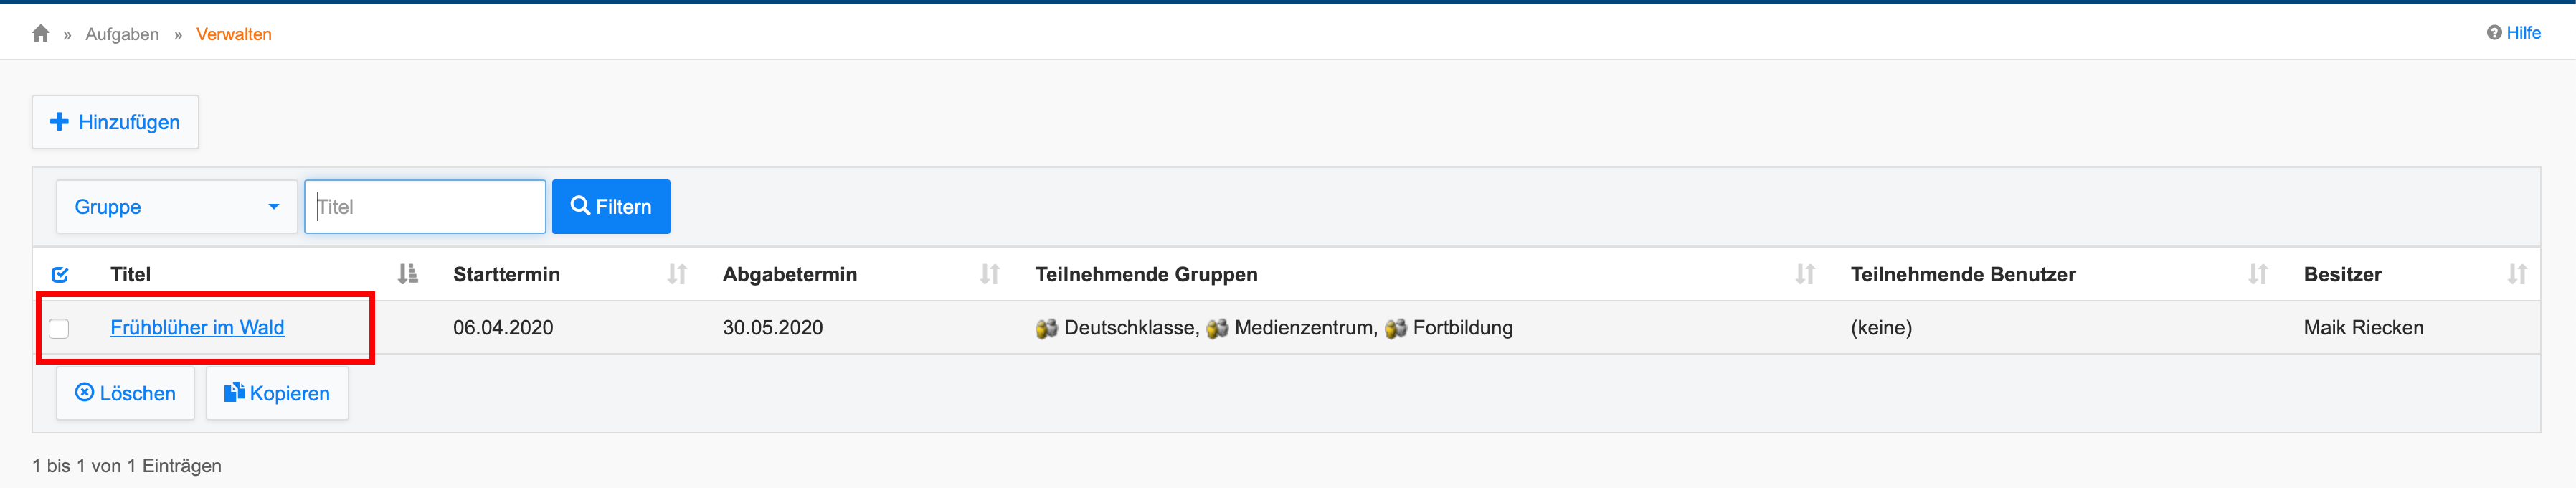
Task: Focus the Titel filter input field
Action: [425, 207]
